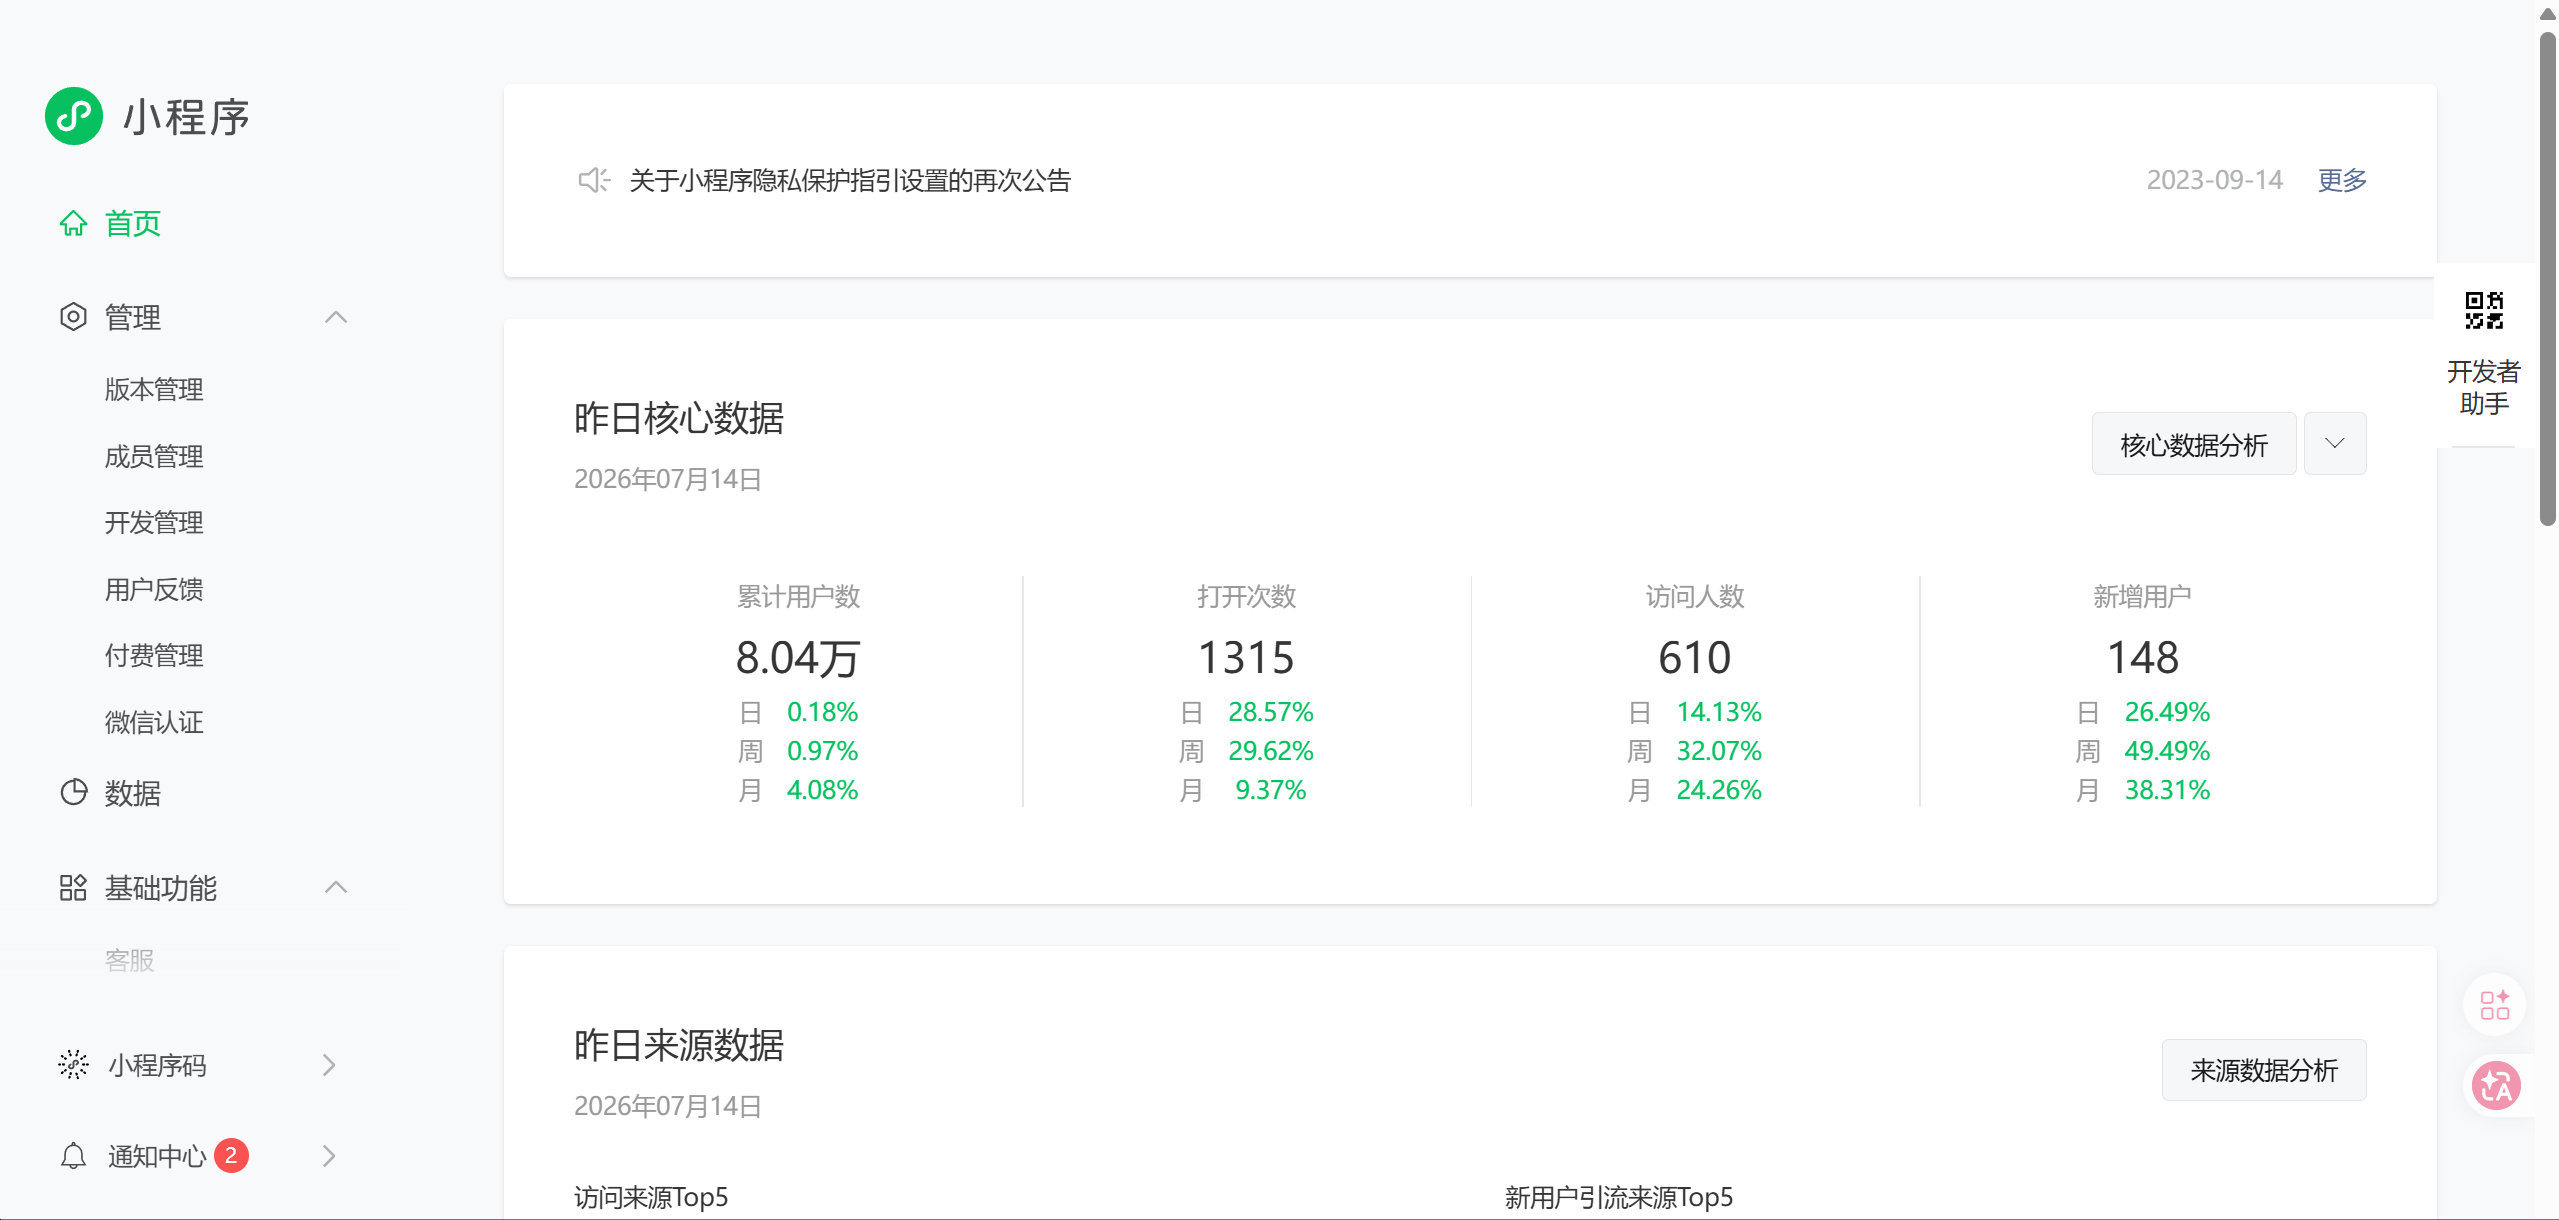Click 开发者助手 label

pos(2484,387)
